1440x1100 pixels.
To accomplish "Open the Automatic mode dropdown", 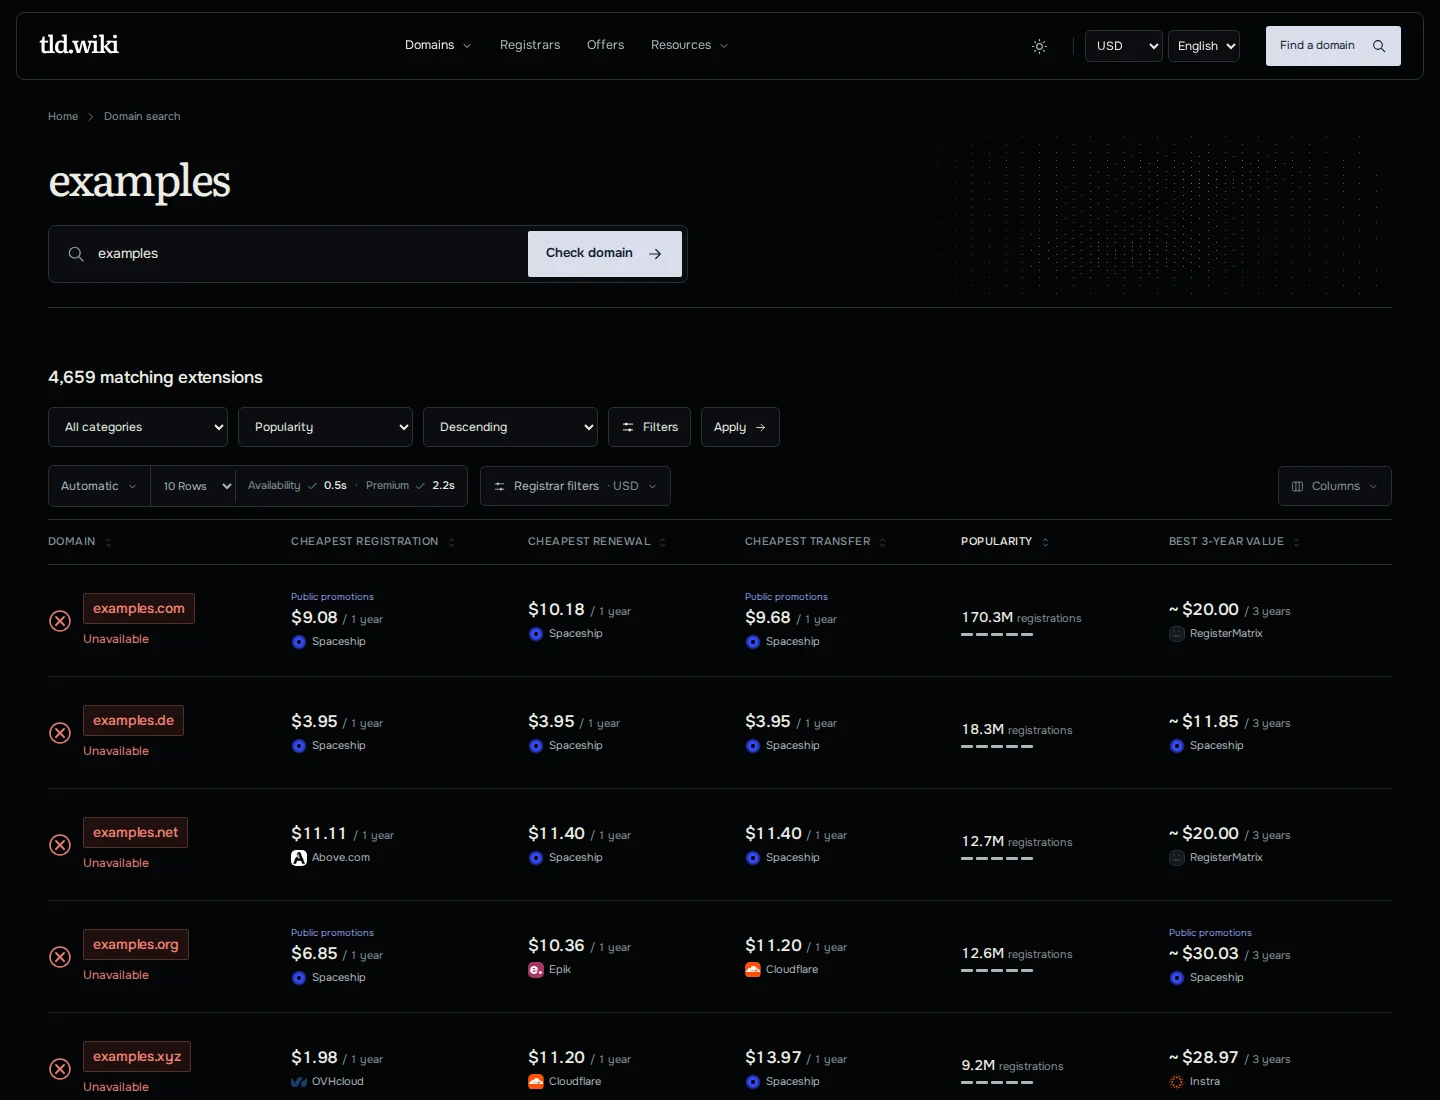I will (99, 486).
